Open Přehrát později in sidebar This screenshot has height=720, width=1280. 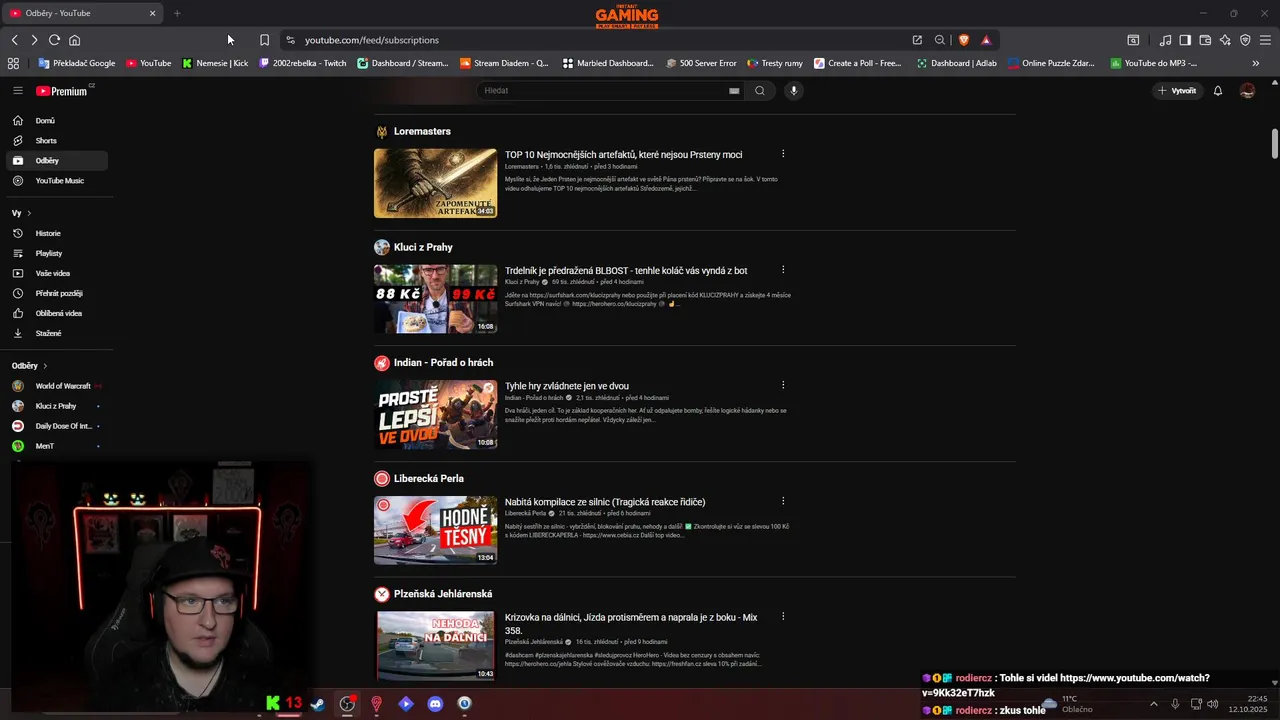click(57, 293)
